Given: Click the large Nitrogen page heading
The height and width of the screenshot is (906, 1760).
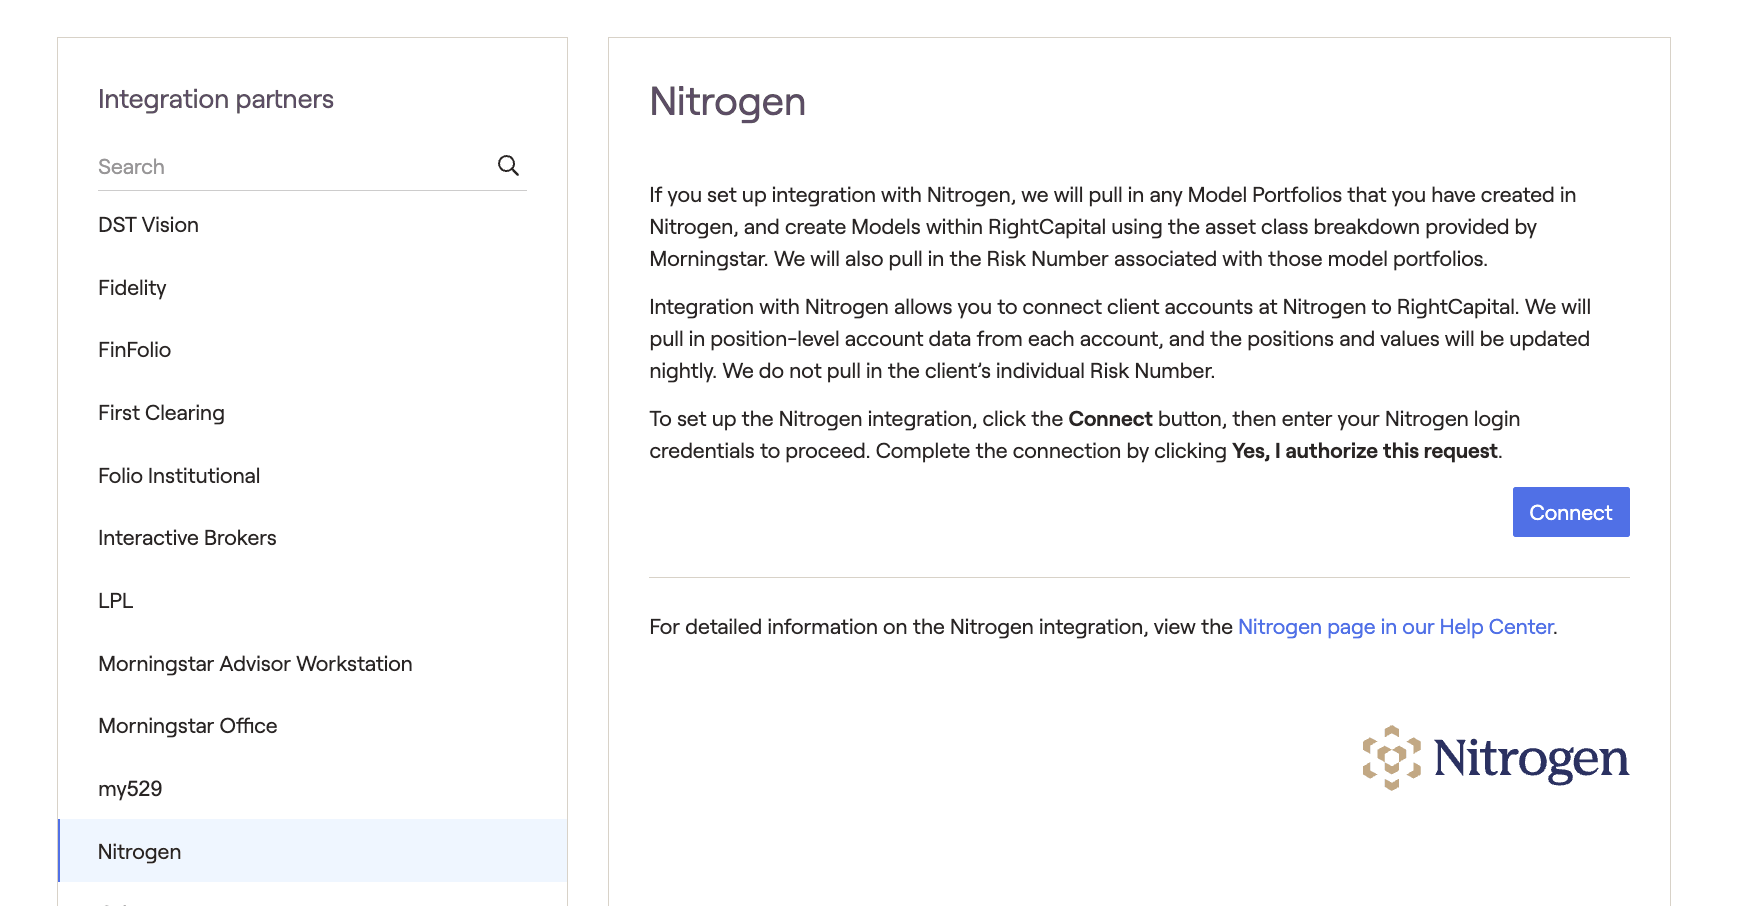Looking at the screenshot, I should coord(727,102).
